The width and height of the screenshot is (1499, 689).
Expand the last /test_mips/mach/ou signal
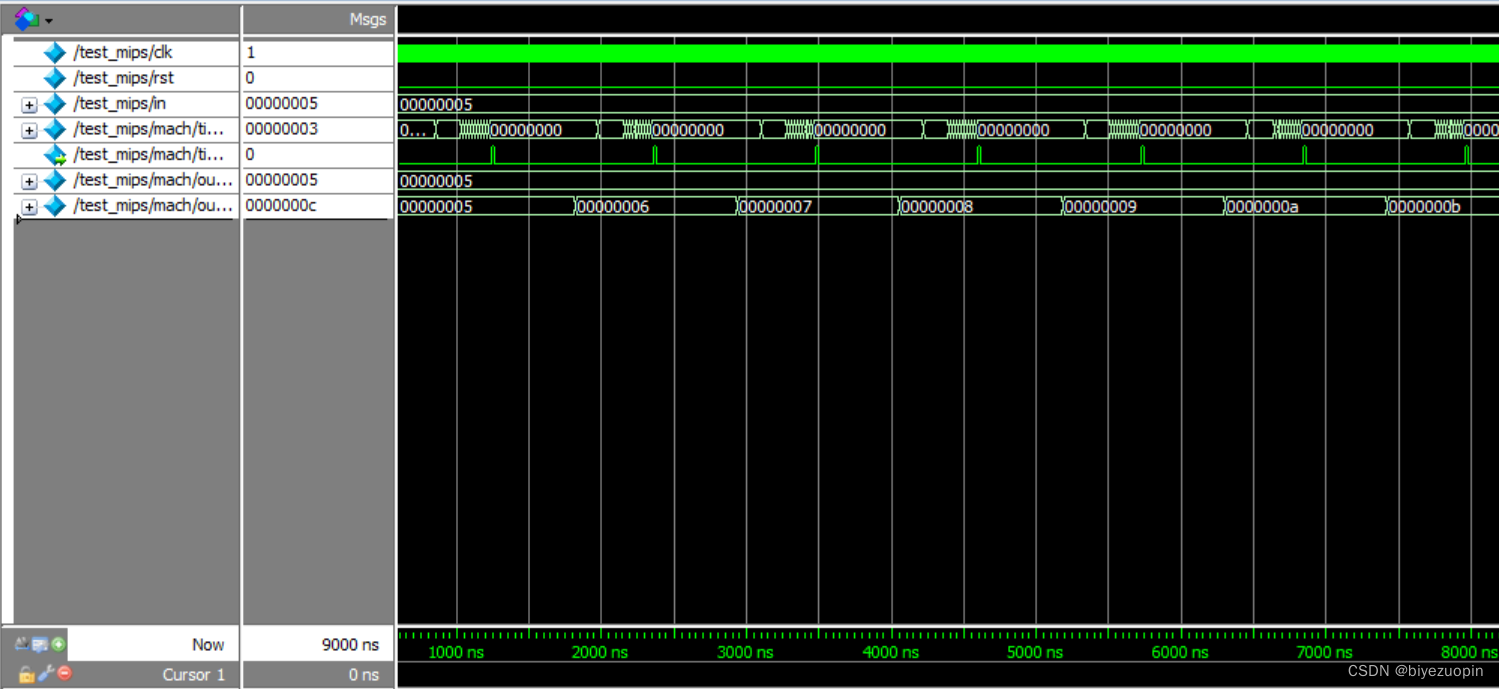(x=29, y=206)
